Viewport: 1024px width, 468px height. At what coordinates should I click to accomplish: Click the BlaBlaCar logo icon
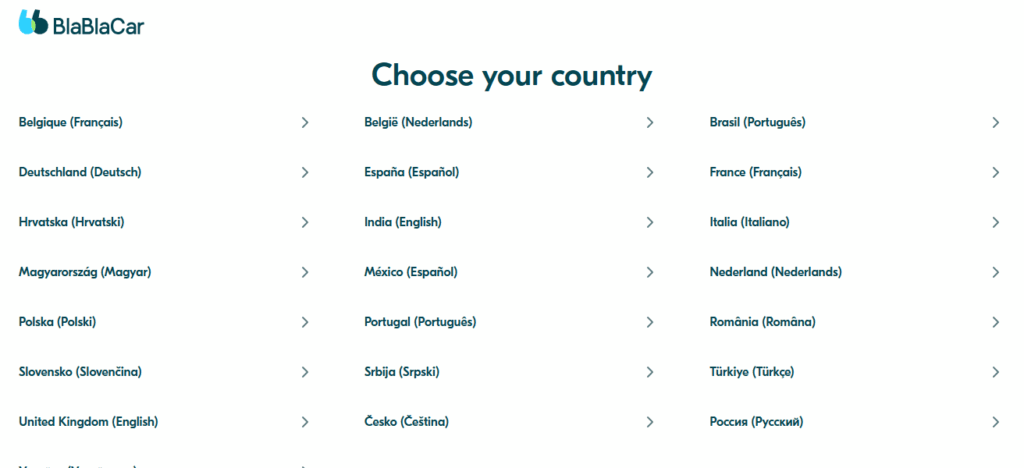click(33, 23)
